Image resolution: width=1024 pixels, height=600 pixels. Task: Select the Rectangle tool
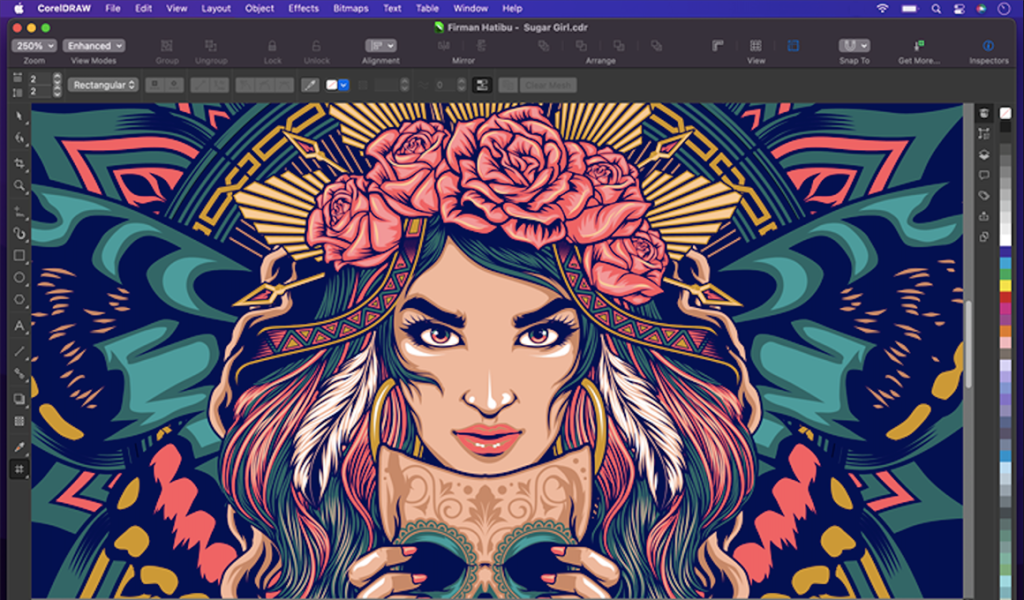[19, 255]
